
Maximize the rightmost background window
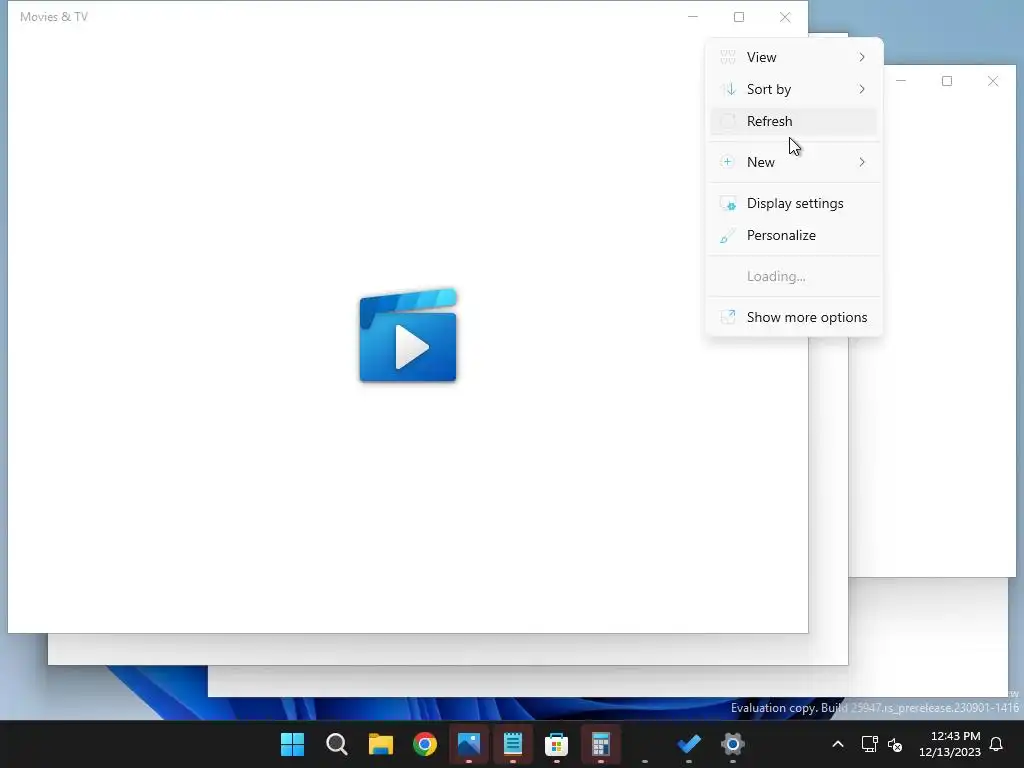[947, 81]
